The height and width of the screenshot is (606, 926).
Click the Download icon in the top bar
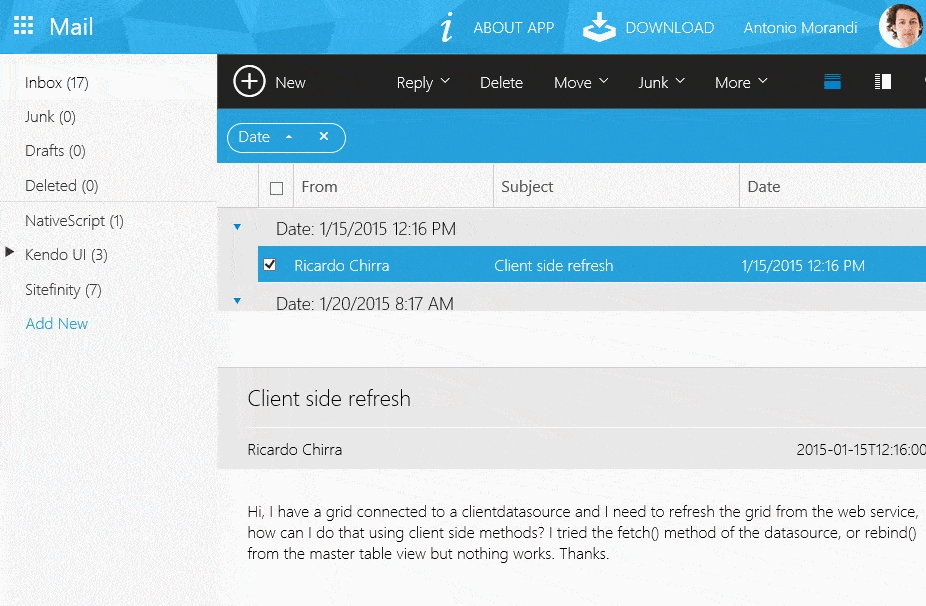pyautogui.click(x=599, y=26)
